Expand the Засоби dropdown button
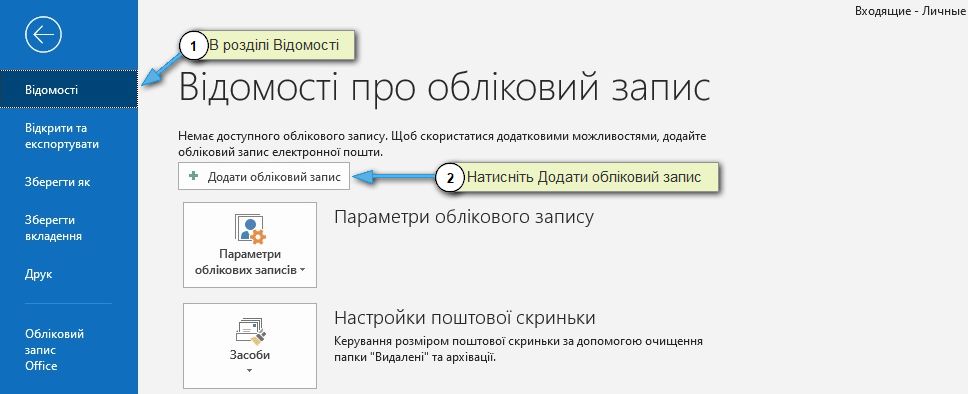The image size is (968, 394). tap(250, 345)
